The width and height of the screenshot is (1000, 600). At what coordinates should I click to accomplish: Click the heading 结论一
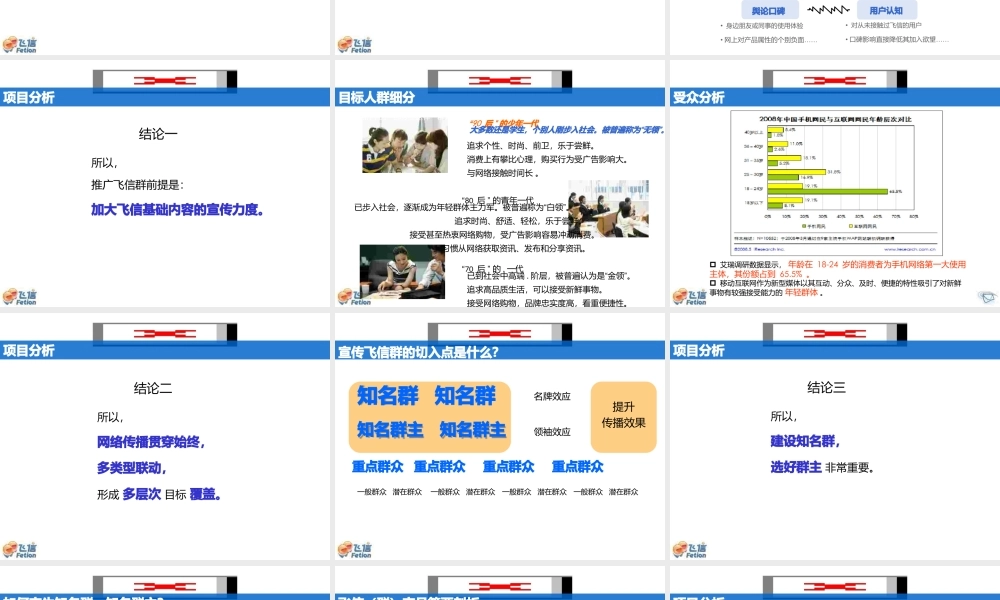click(158, 134)
